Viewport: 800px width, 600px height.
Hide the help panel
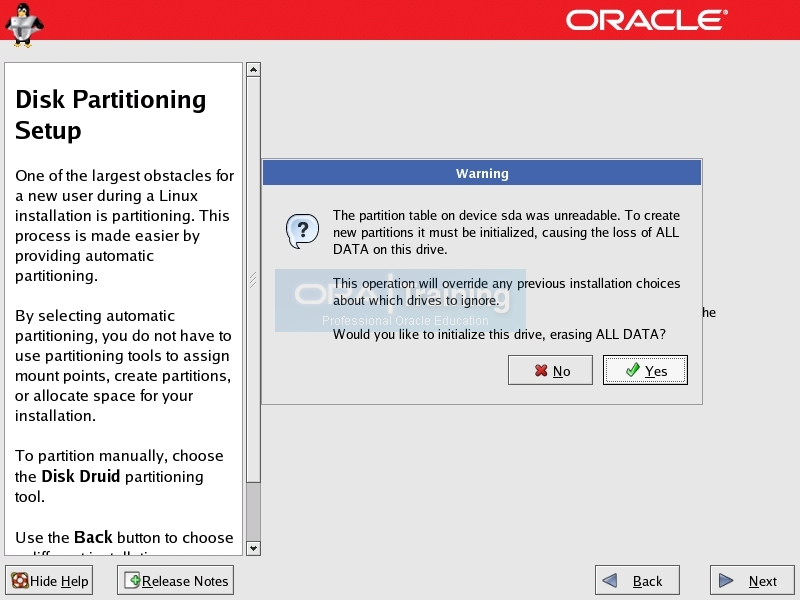click(x=49, y=581)
